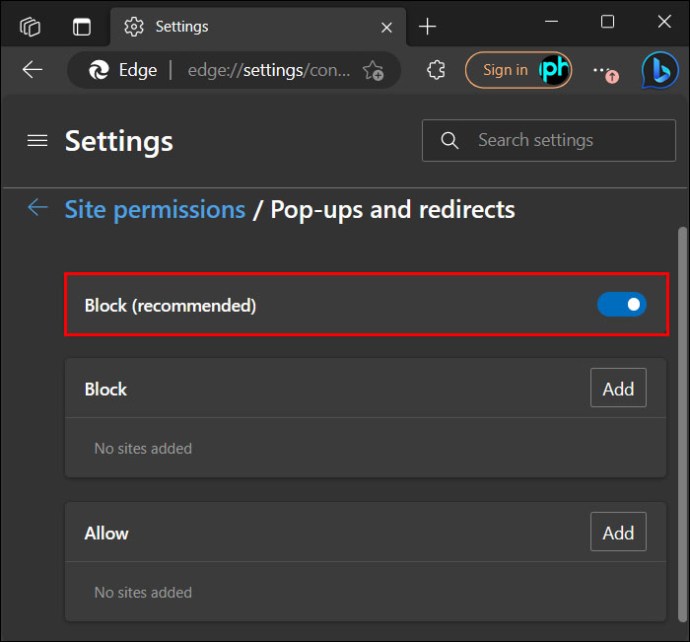This screenshot has width=690, height=642.
Task: Open the Settings hamburger menu
Action: tap(37, 141)
